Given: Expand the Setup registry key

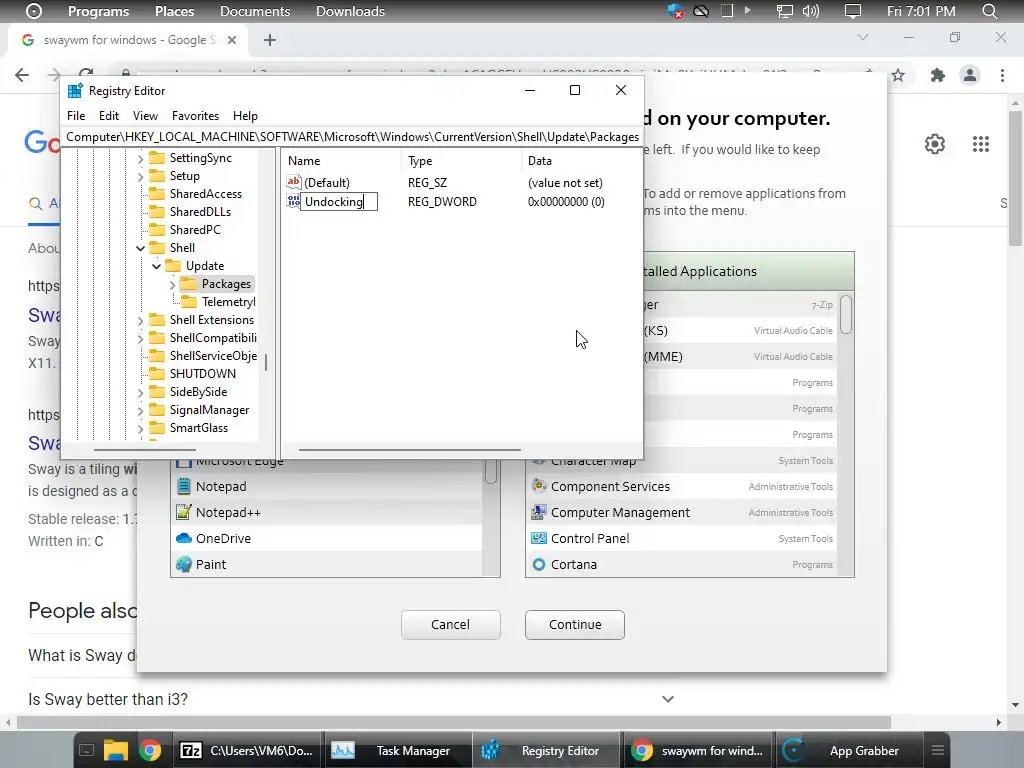Looking at the screenshot, I should (140, 176).
